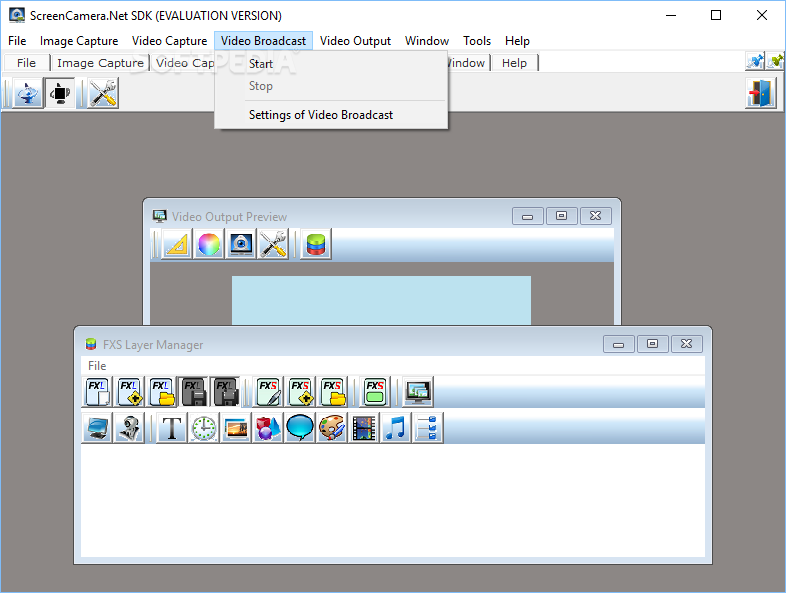Select the Help tab in second row
The width and height of the screenshot is (786, 593).
pos(514,63)
